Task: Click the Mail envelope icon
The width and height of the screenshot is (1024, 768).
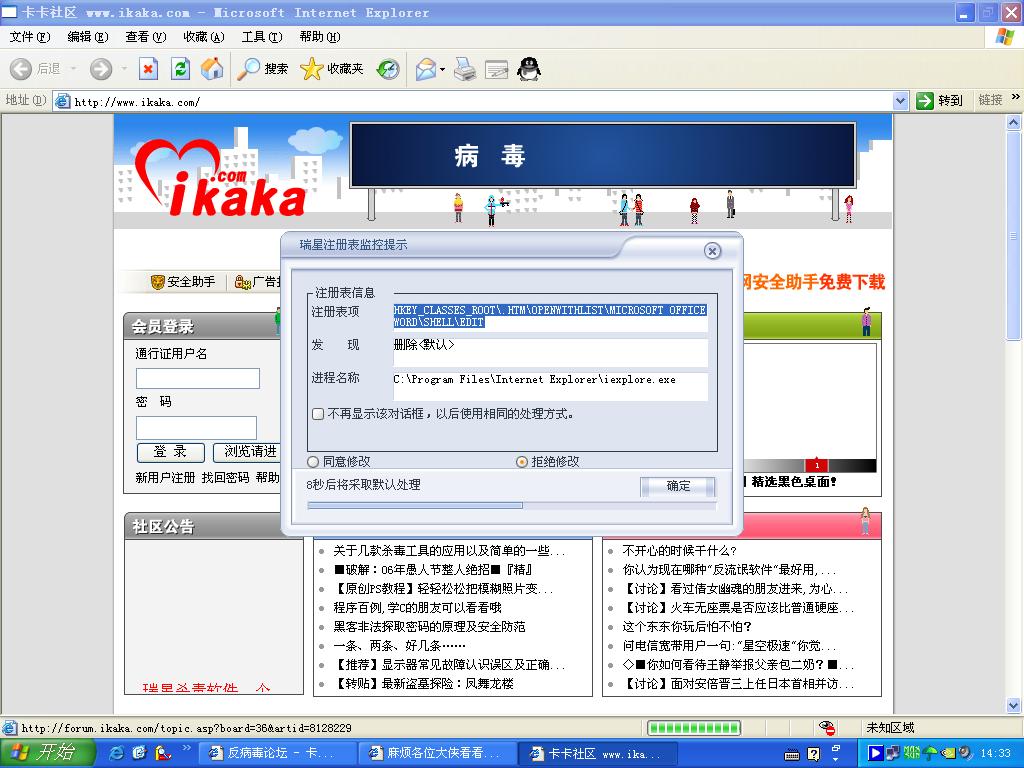Action: pos(426,69)
